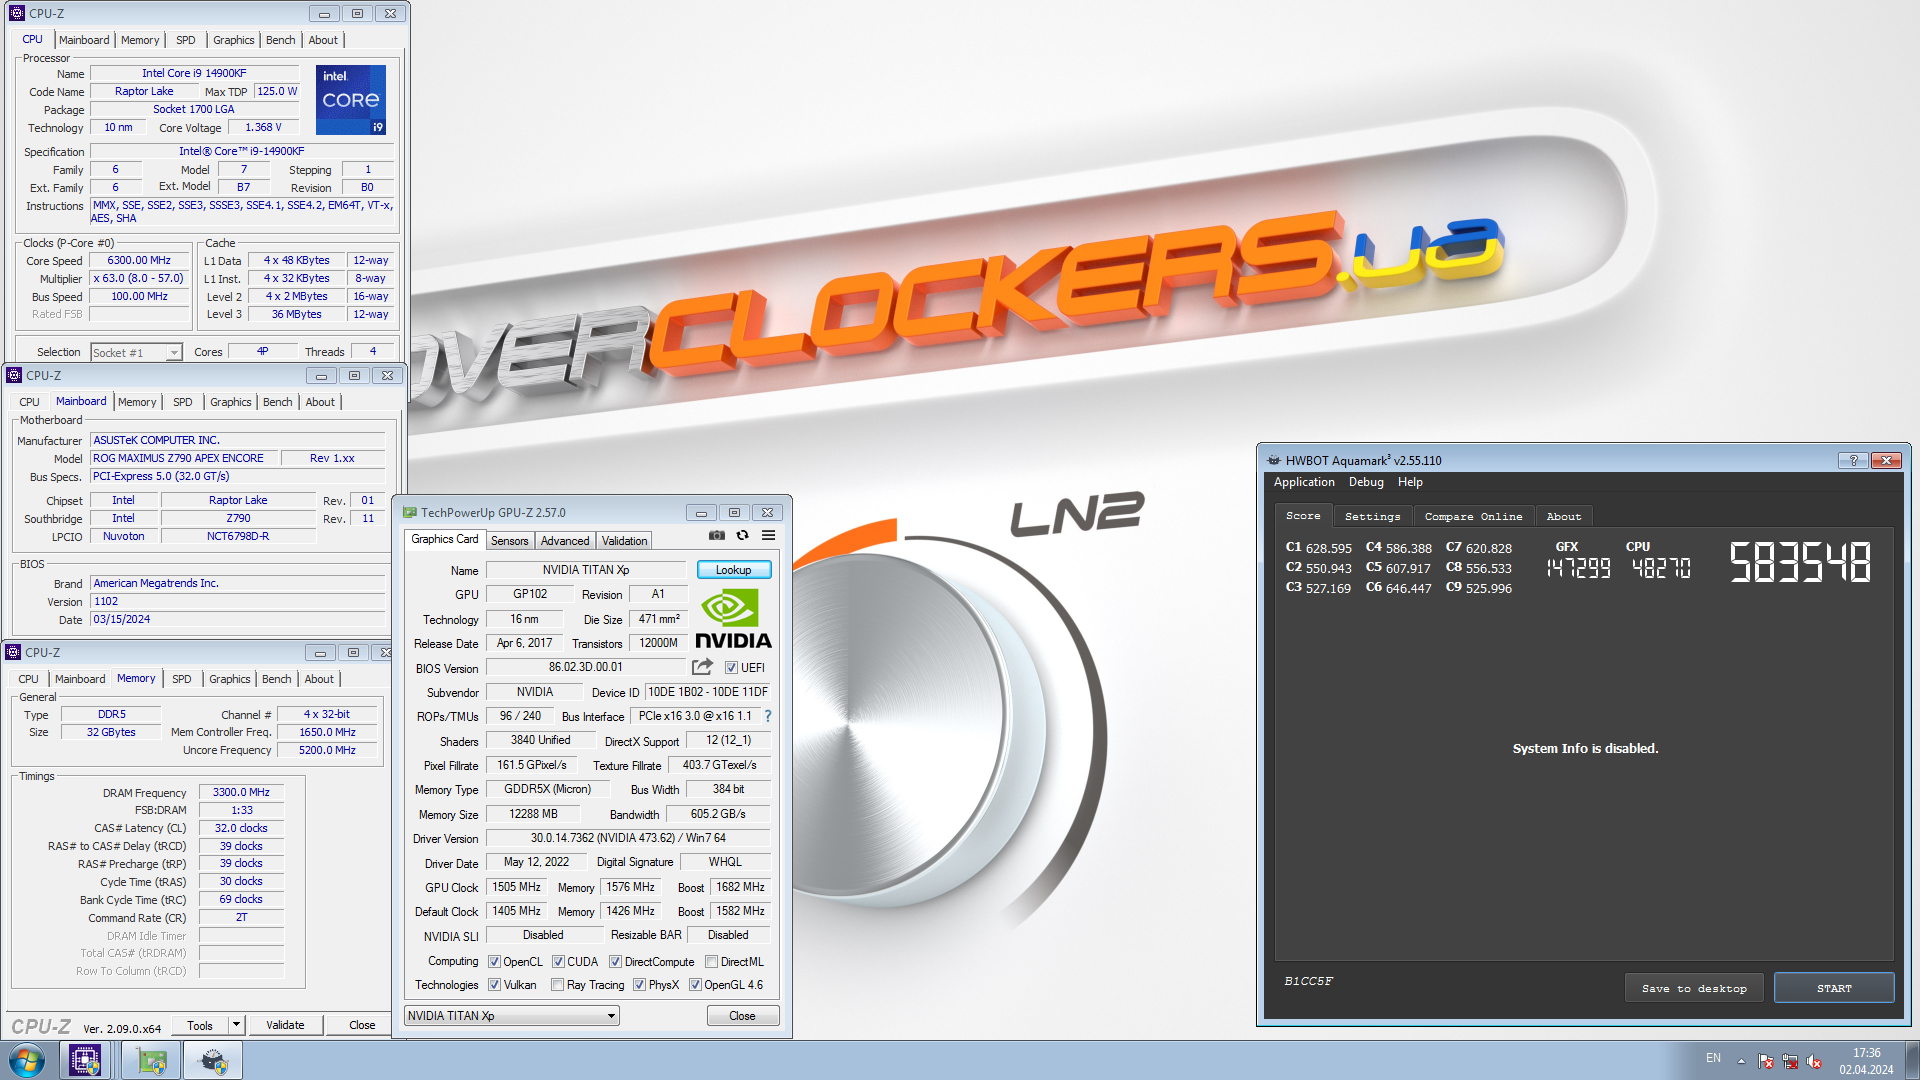Open the Aquamark Application menu
The image size is (1920, 1080).
pos(1304,482)
